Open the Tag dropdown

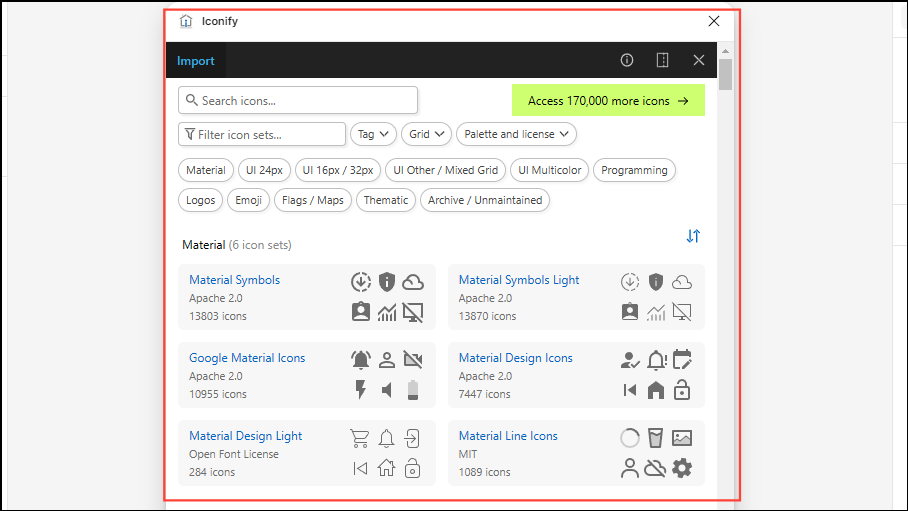pos(373,134)
